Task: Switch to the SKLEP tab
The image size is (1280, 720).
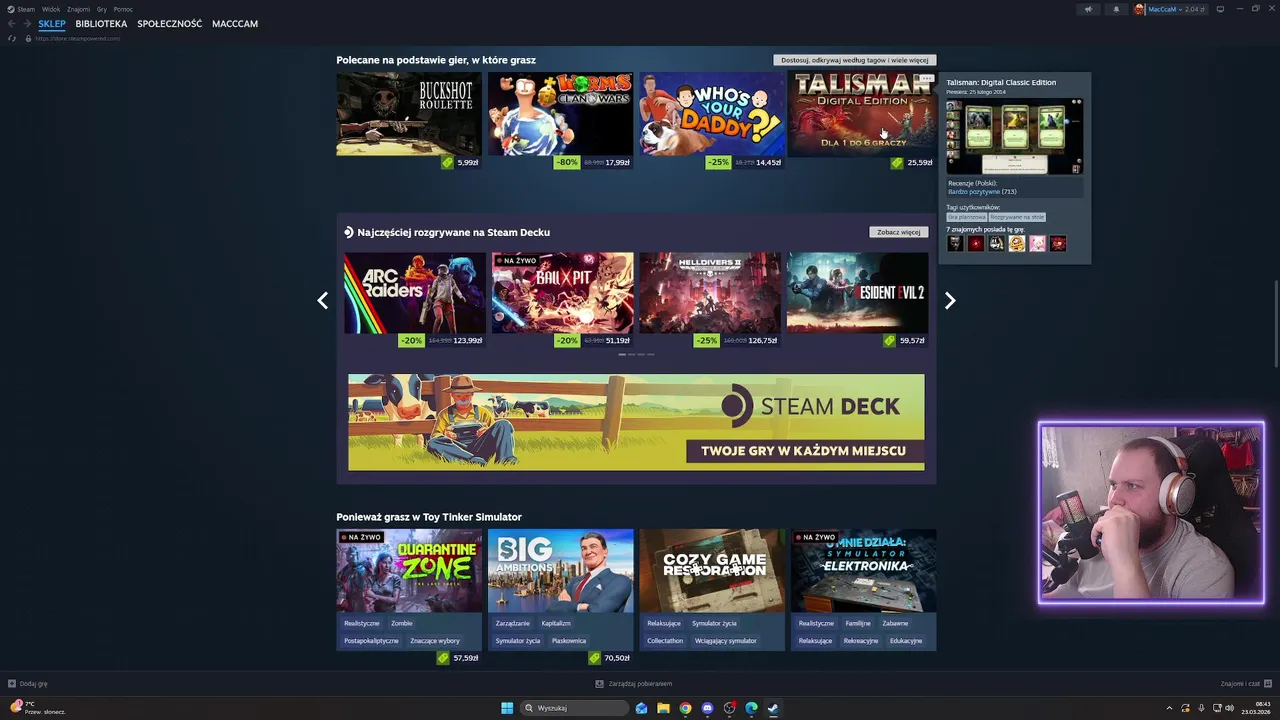Action: pos(52,24)
